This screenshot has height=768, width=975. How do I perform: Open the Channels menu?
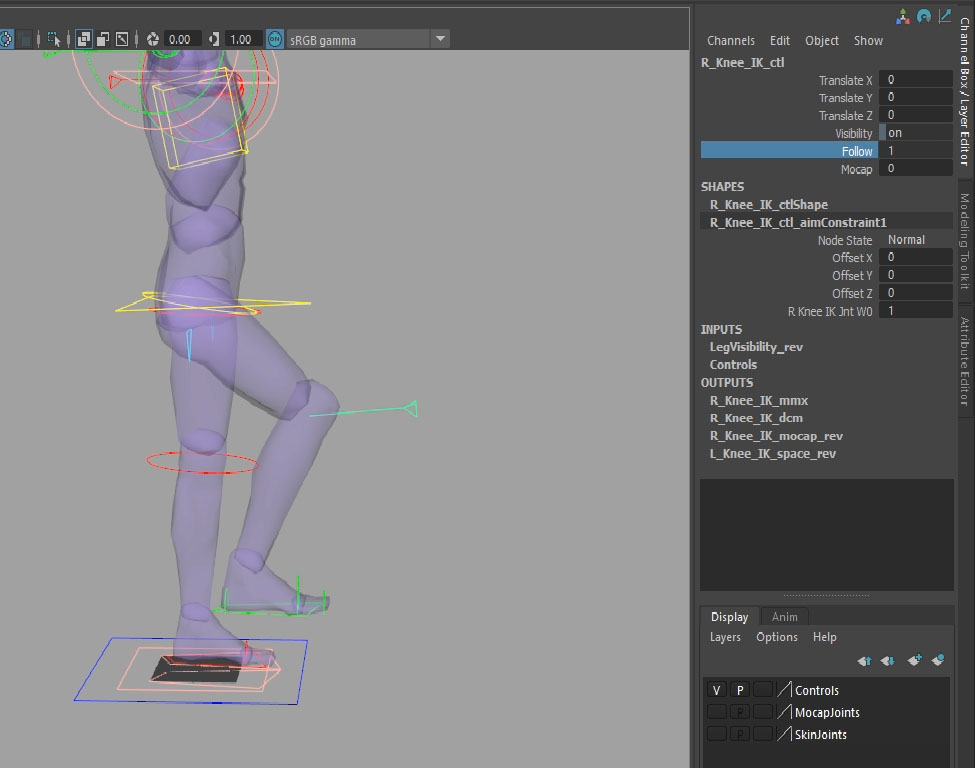[730, 41]
